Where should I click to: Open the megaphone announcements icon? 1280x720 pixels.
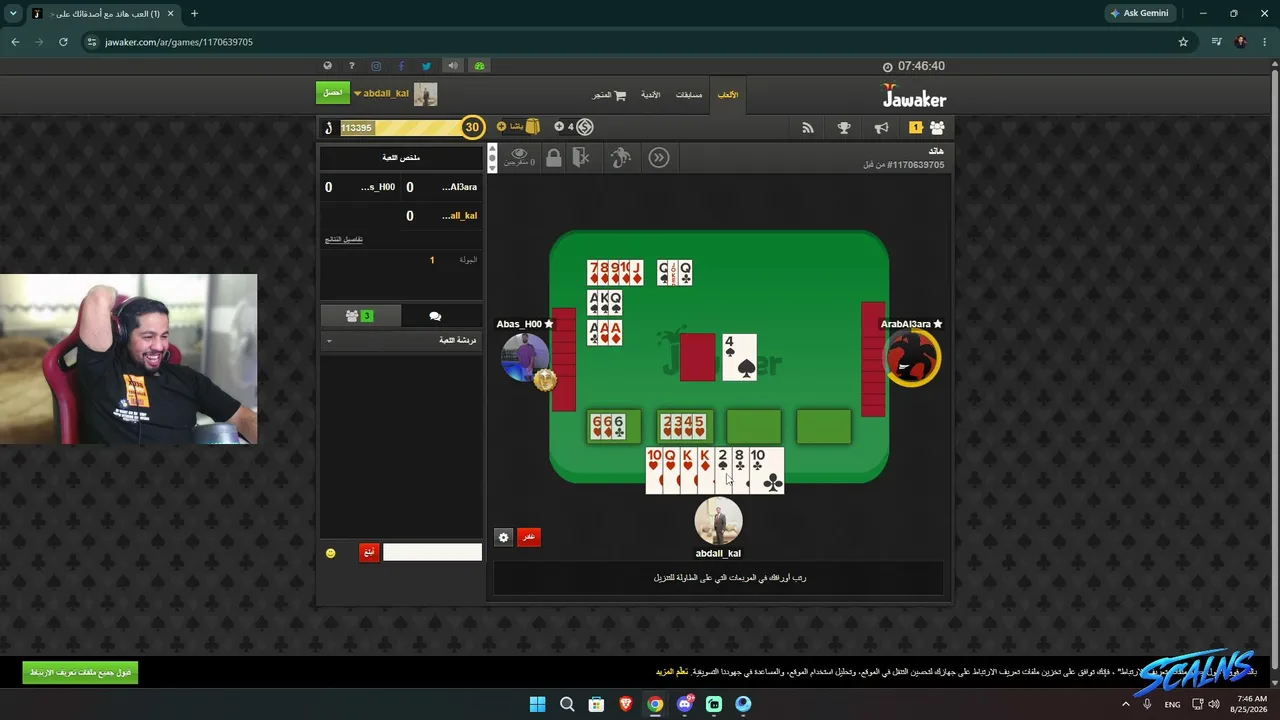point(881,127)
